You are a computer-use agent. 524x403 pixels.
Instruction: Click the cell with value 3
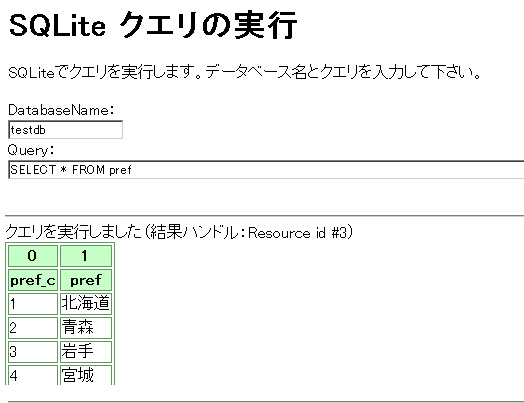click(33, 352)
